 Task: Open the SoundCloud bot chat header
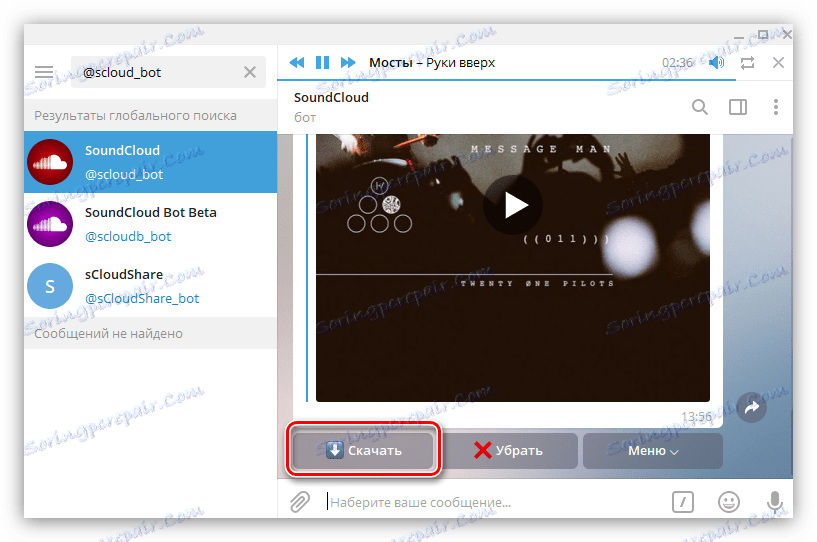pyautogui.click(x=331, y=107)
